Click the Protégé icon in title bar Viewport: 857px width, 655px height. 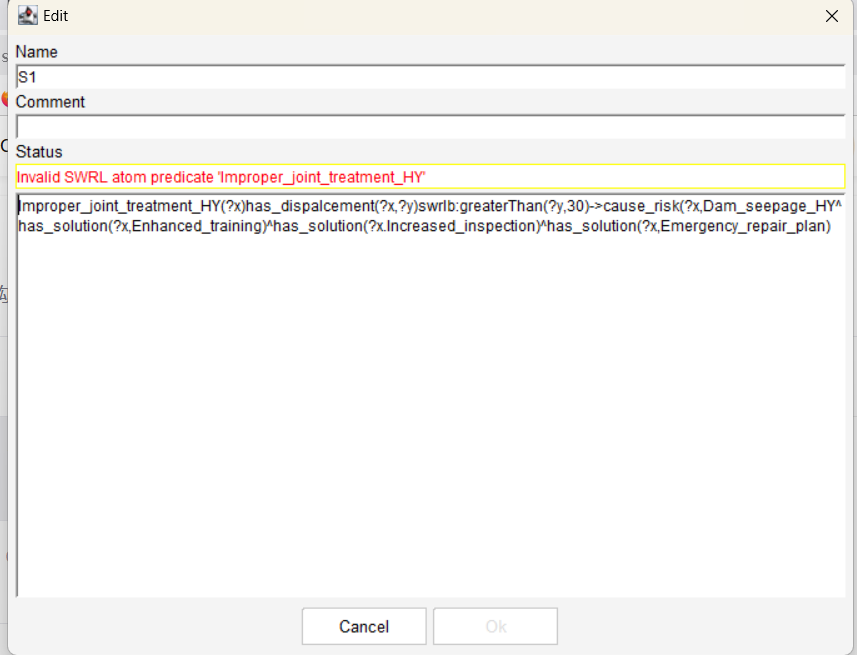tap(27, 15)
